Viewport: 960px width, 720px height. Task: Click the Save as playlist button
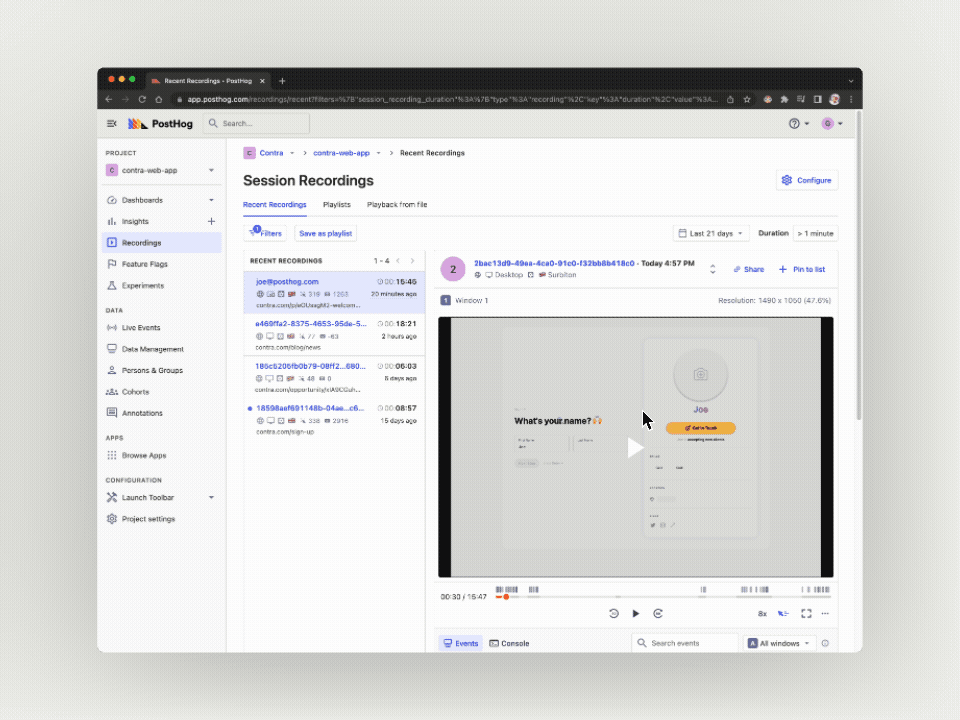326,233
